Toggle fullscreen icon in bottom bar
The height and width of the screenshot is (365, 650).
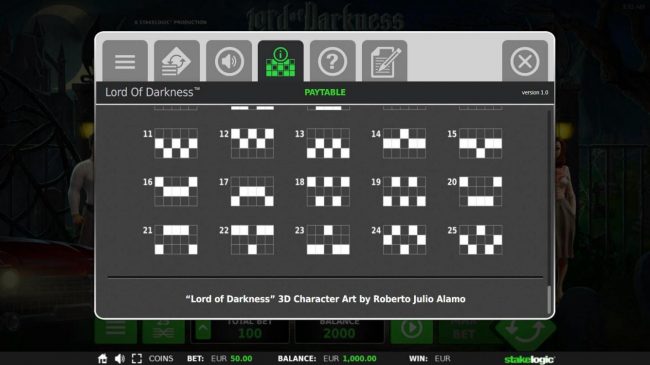point(137,358)
